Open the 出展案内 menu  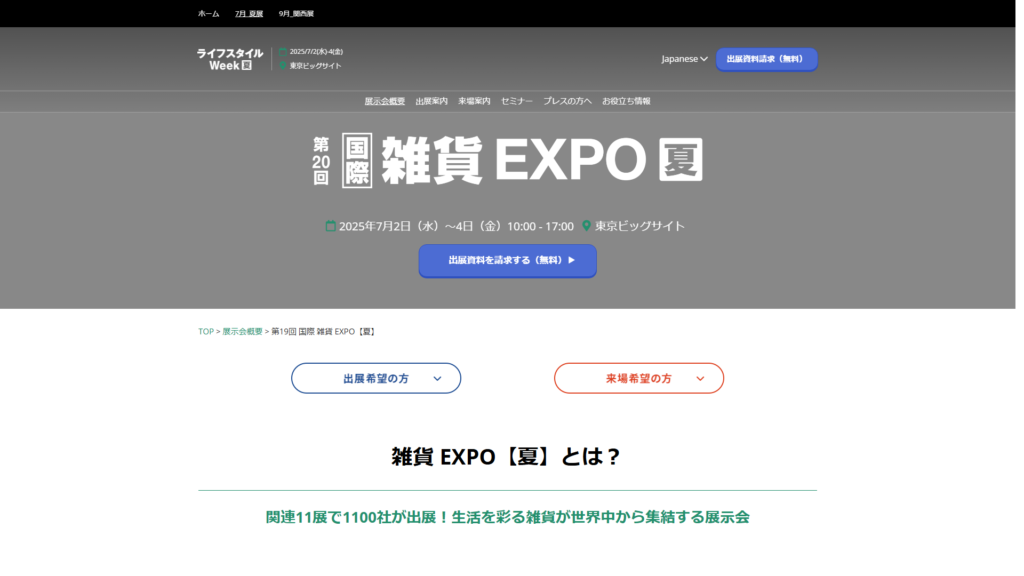[x=432, y=101]
